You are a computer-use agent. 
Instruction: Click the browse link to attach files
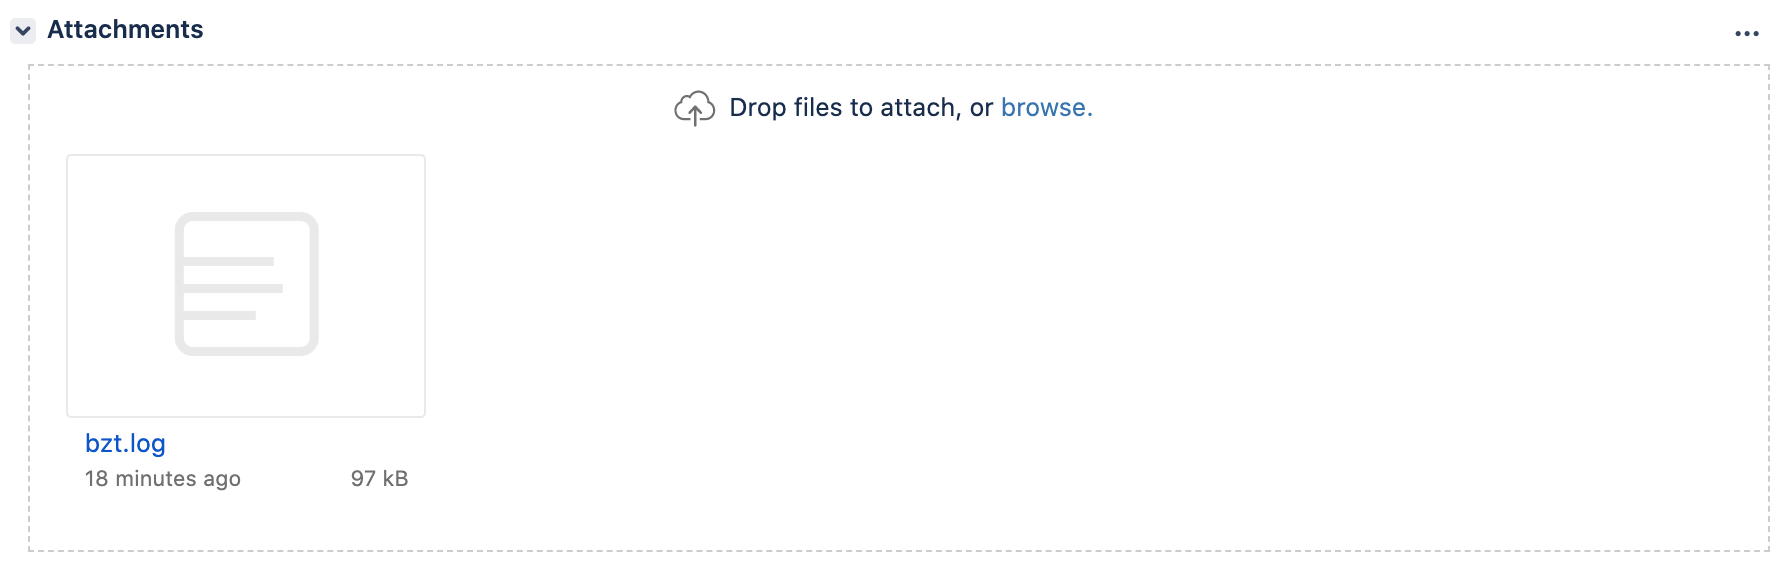coord(1046,107)
